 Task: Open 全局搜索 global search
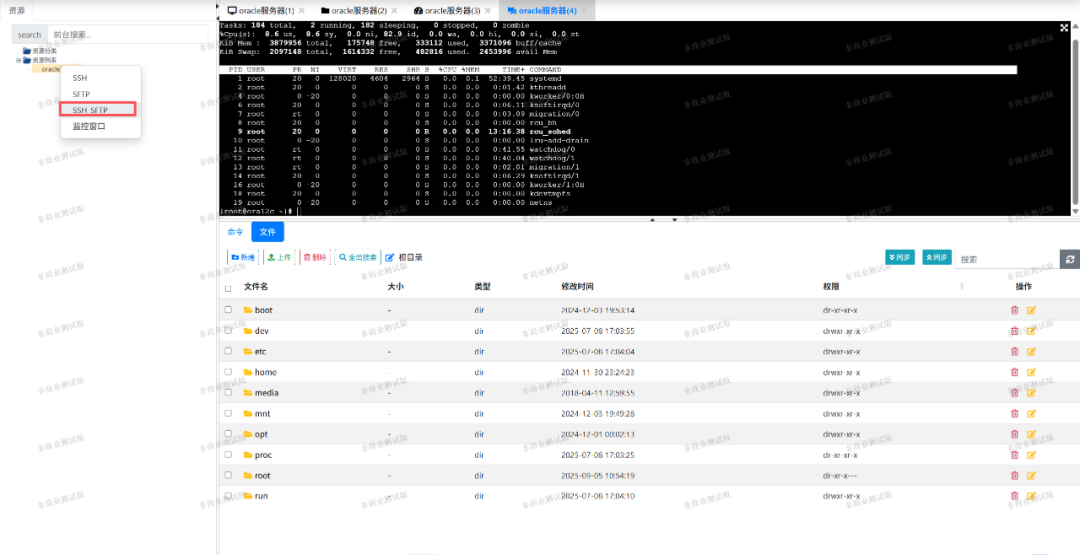coord(356,257)
